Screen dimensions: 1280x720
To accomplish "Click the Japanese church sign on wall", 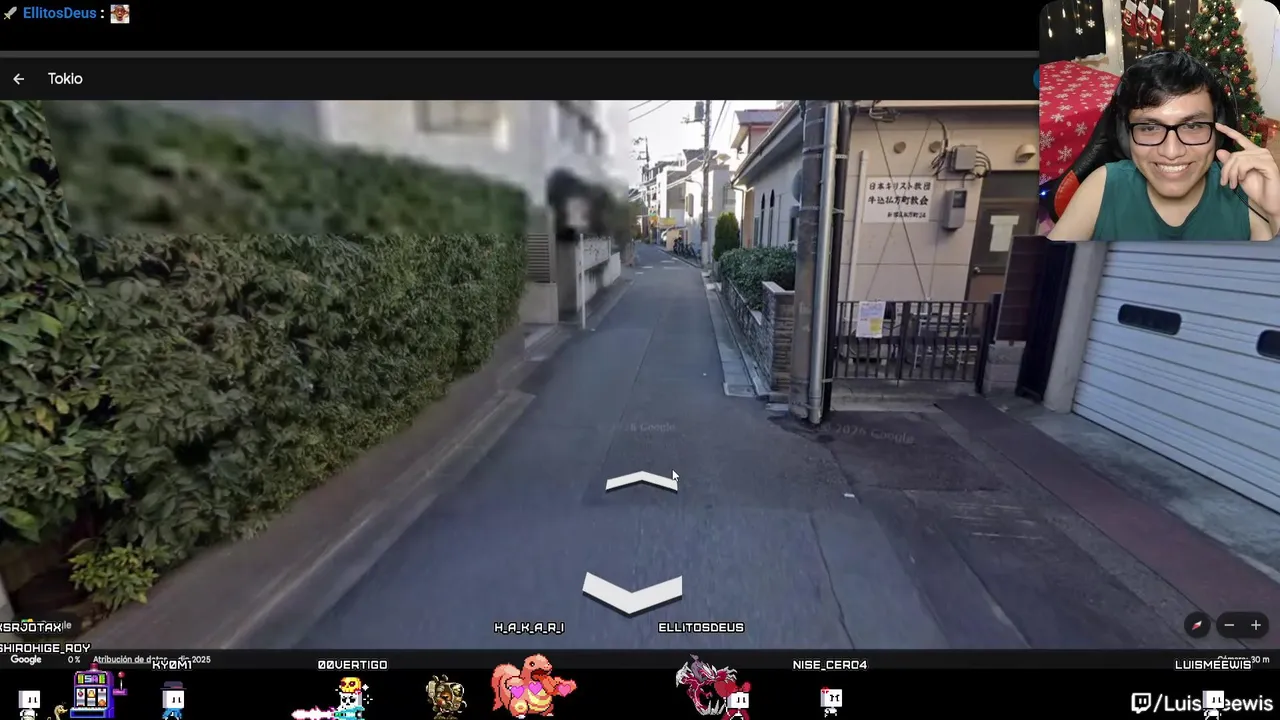I will coord(898,200).
